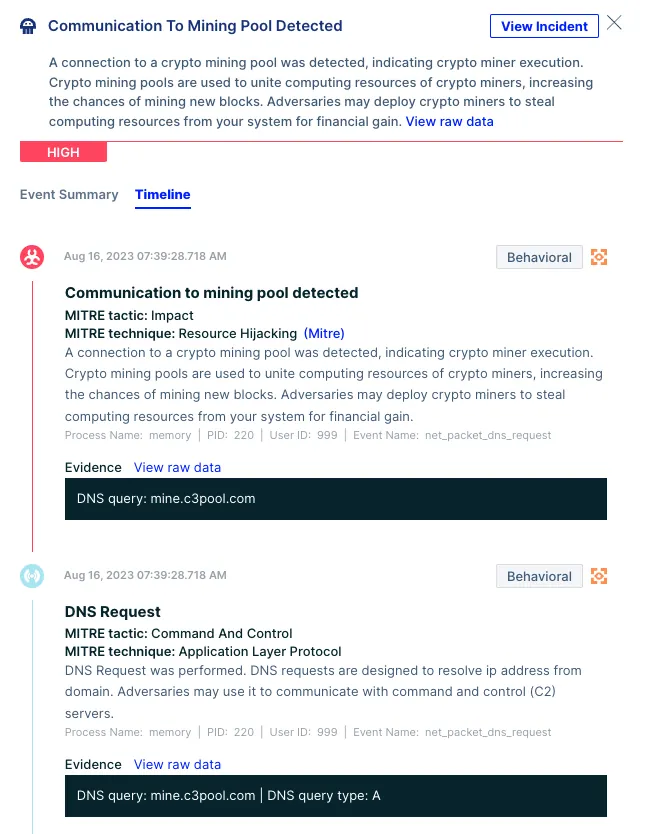Click Behavioral badge on DNS Request event
Viewport: 645px width, 834px height.
pyautogui.click(x=539, y=577)
